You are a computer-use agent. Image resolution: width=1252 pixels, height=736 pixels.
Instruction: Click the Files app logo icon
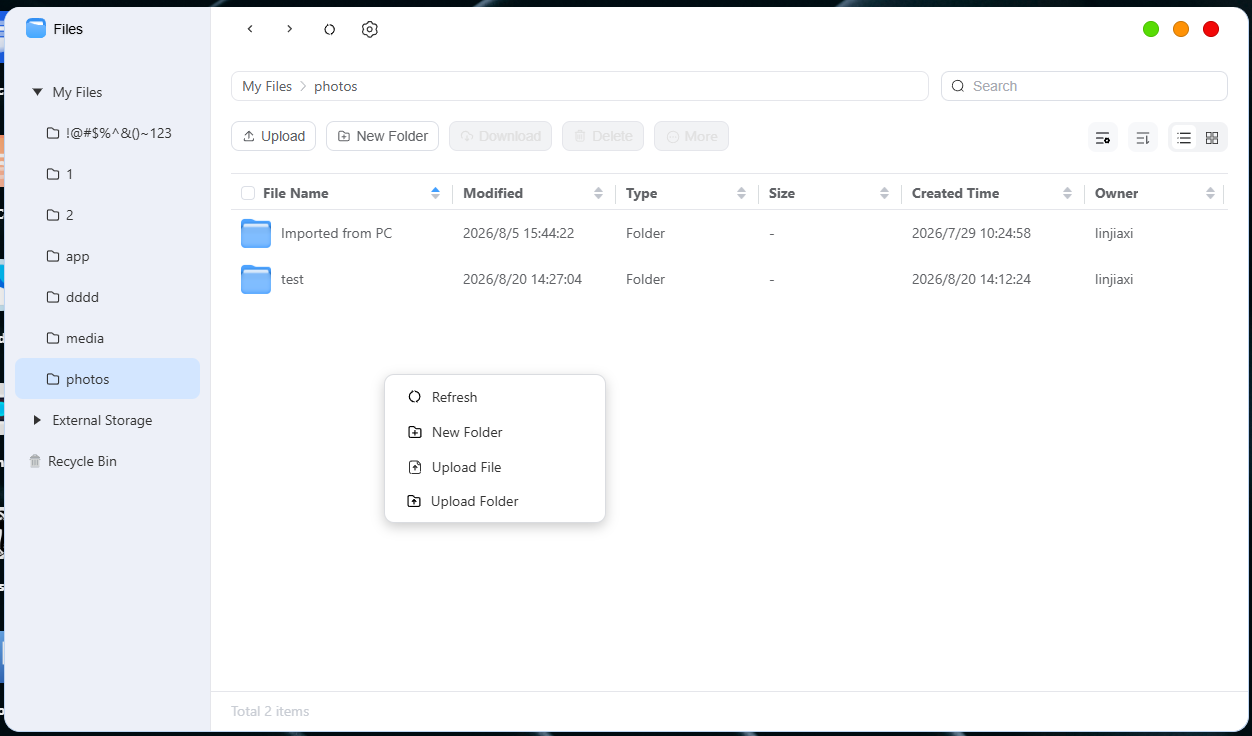coord(36,28)
